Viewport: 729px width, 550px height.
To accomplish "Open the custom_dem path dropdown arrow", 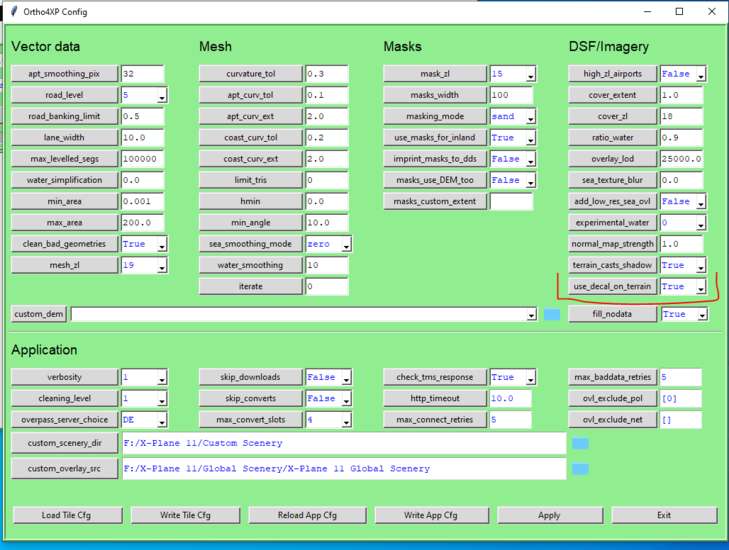I will [531, 315].
